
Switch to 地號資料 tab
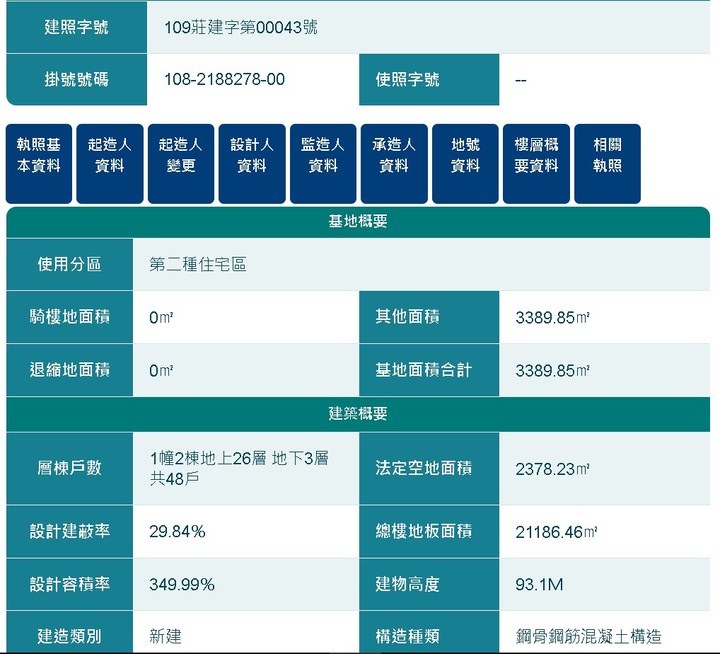[x=465, y=164]
